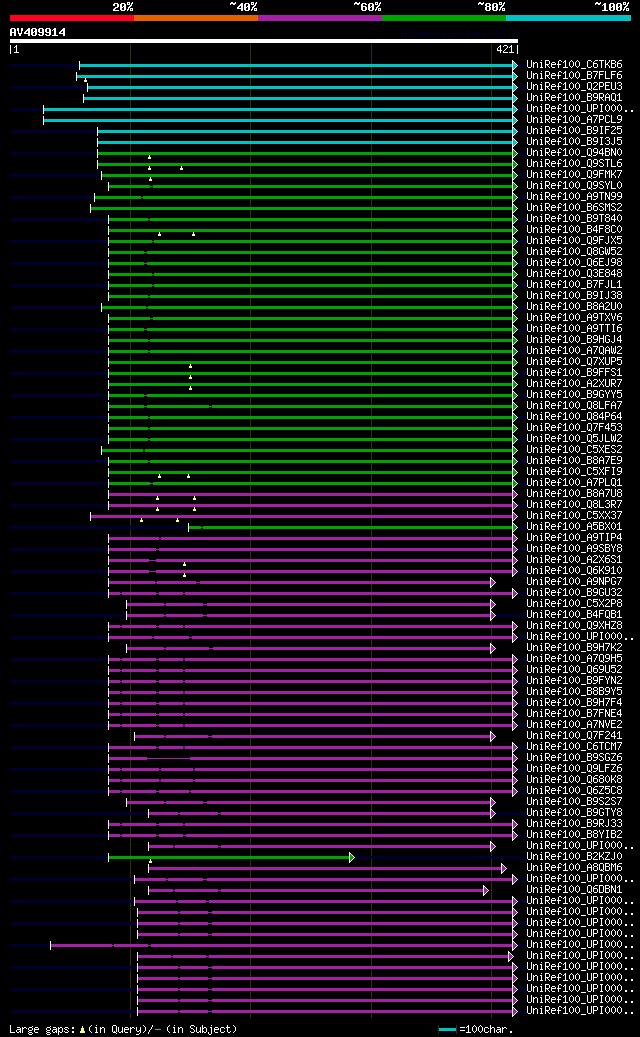Open hit UniRef100_C6TKB6

coord(574,65)
